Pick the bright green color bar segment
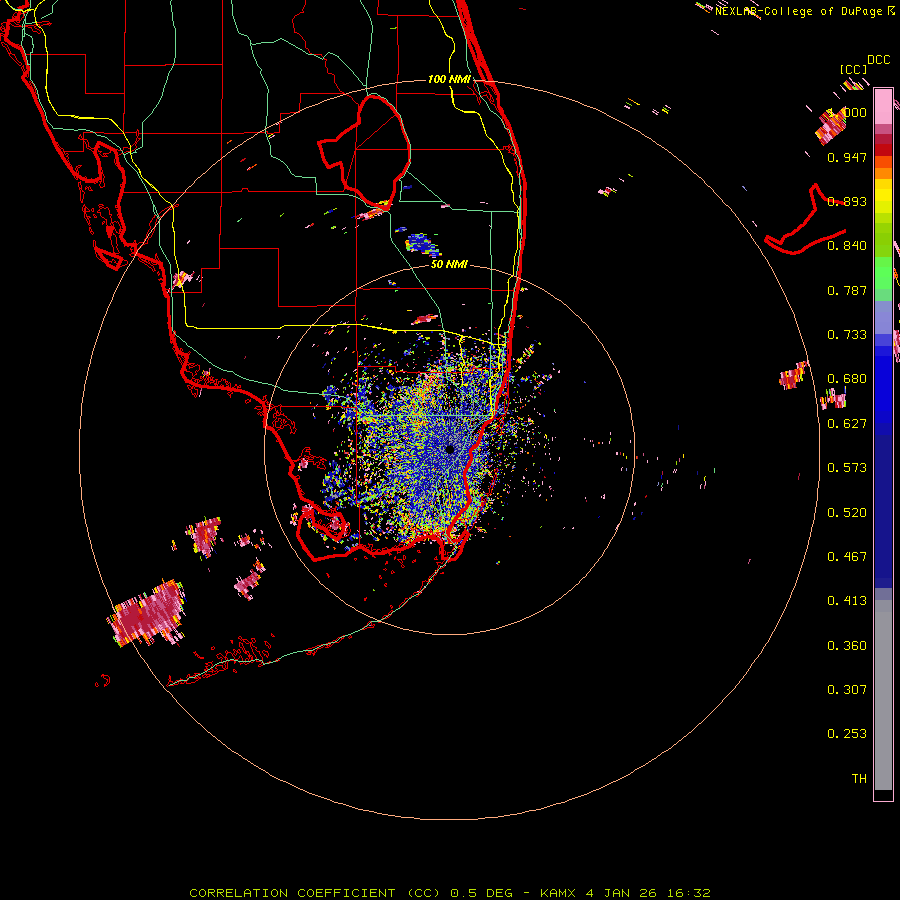Image resolution: width=900 pixels, height=900 pixels. [x=883, y=273]
